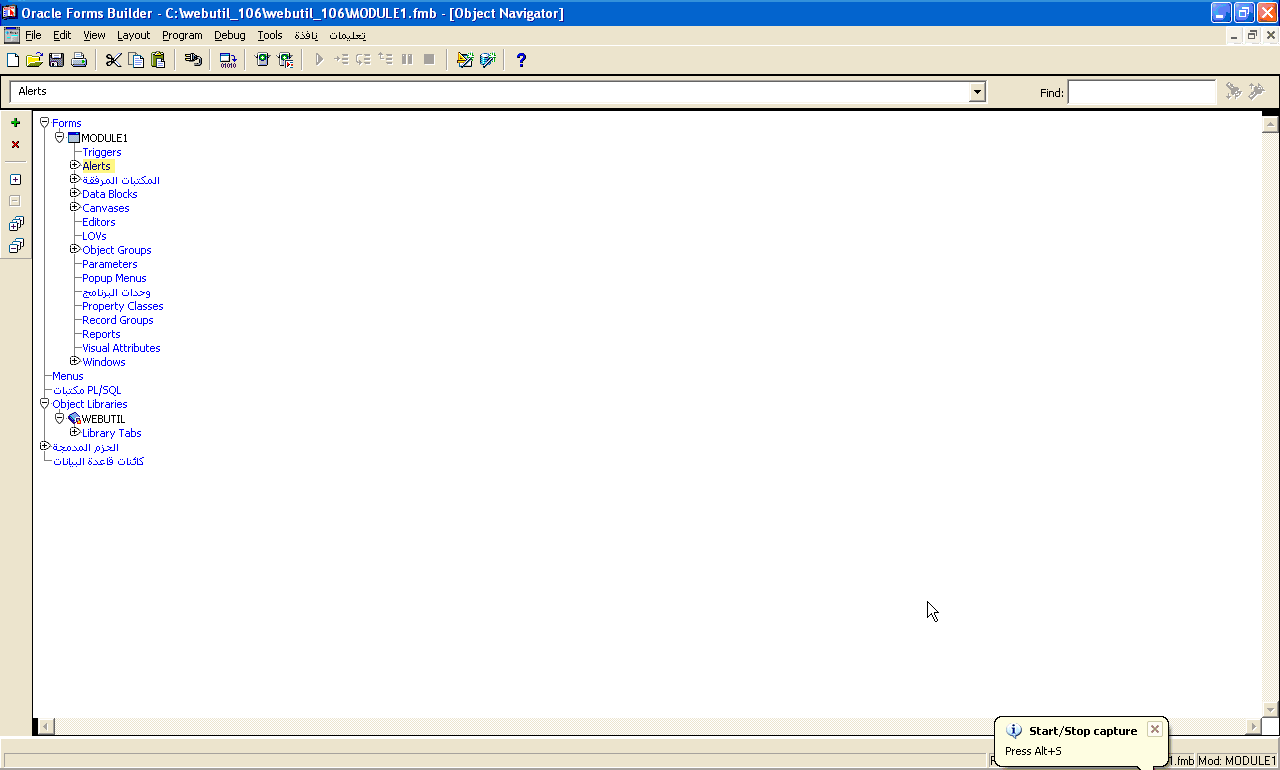Select Property Classes in the tree
1280x770 pixels.
(122, 306)
